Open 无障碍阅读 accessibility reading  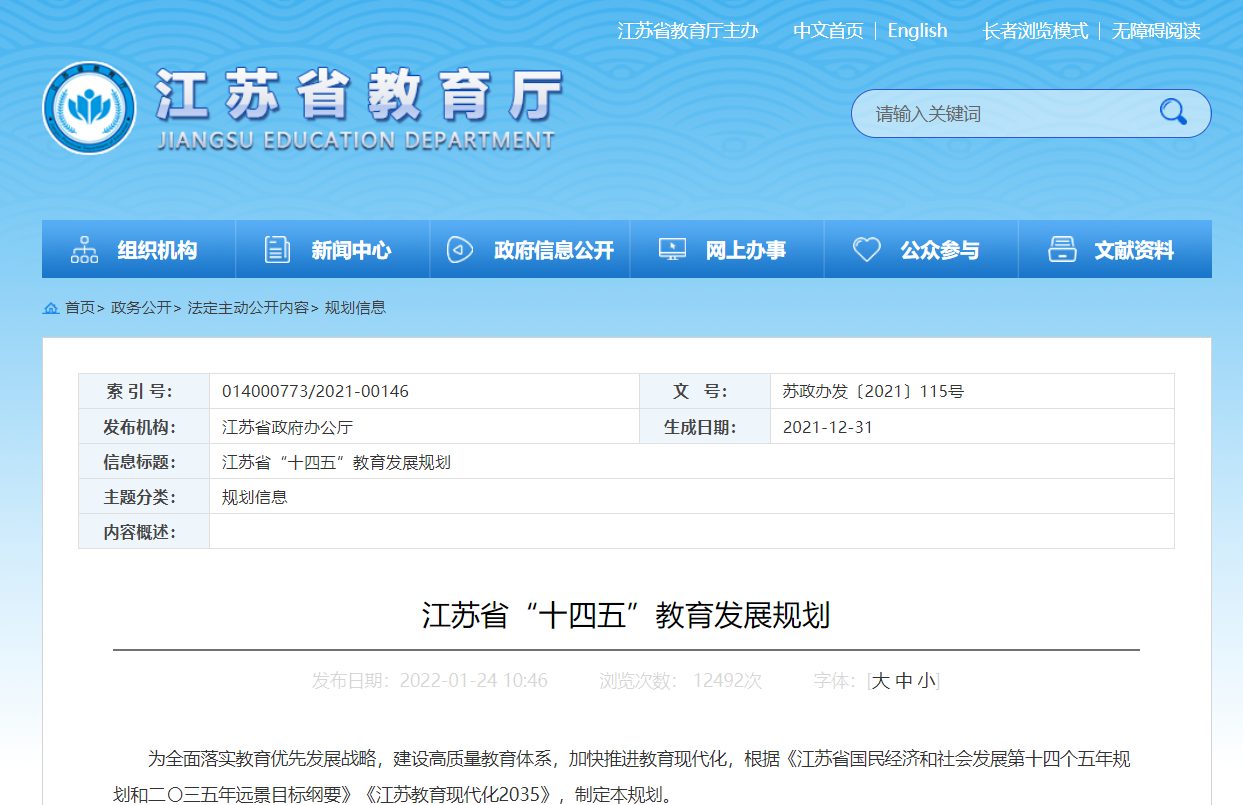click(x=1156, y=31)
